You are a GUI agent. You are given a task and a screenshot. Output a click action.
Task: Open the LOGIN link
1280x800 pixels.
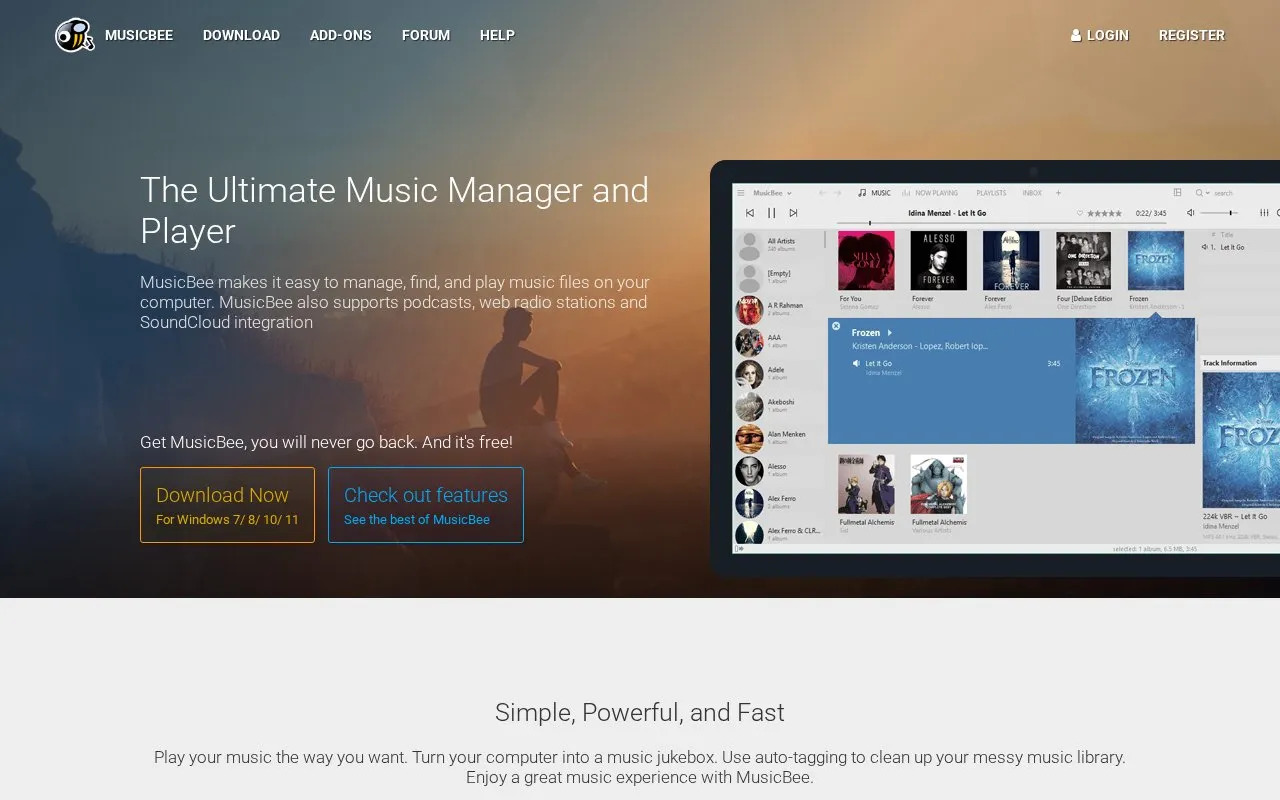pos(1100,35)
